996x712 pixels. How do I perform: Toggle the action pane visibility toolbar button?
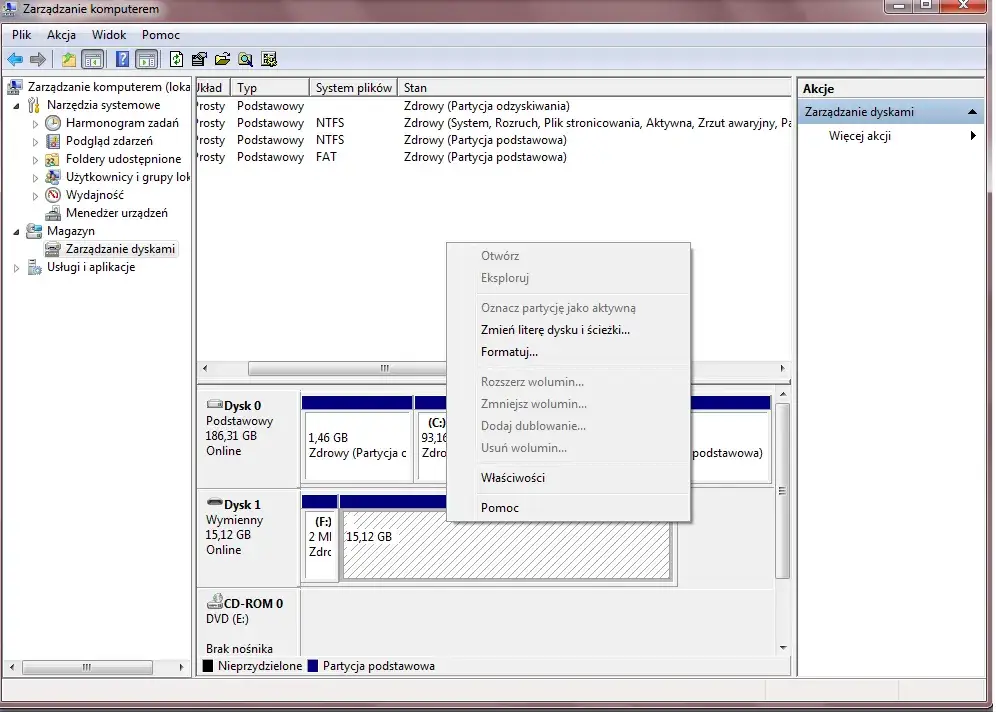[147, 59]
